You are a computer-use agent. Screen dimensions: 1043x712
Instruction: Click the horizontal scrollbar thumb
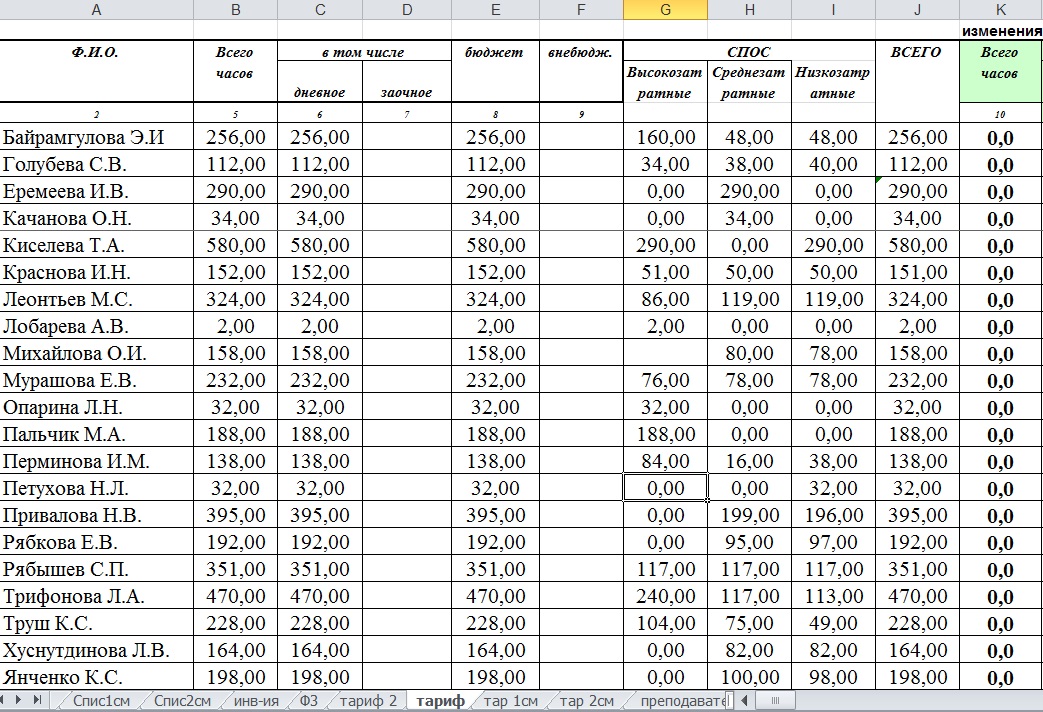click(x=775, y=700)
